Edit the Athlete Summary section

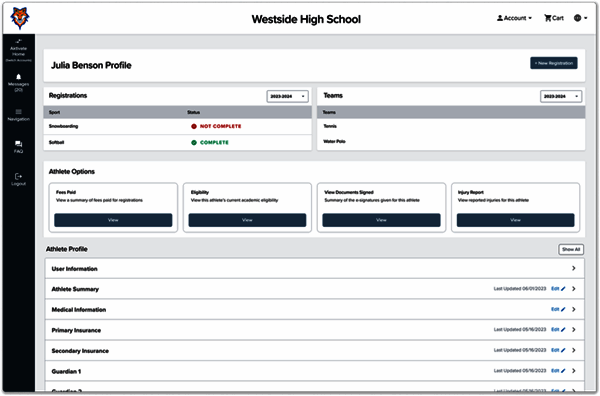click(558, 289)
